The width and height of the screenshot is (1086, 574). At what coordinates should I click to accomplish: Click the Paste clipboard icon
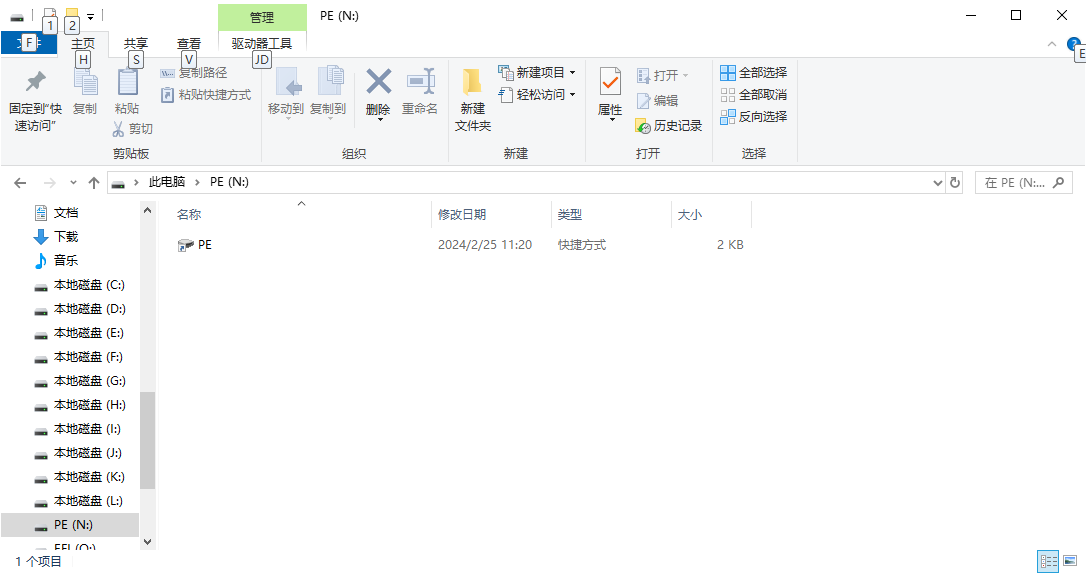(127, 83)
